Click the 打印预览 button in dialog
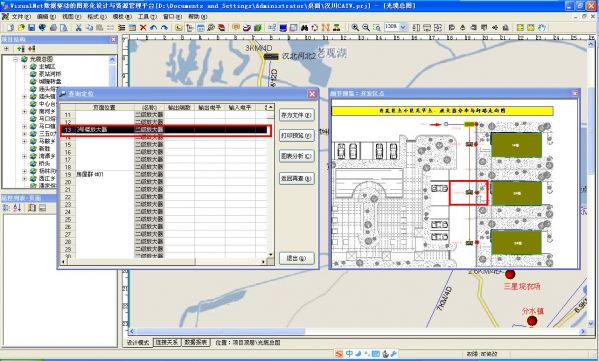This screenshot has height=361, width=599. coord(296,136)
